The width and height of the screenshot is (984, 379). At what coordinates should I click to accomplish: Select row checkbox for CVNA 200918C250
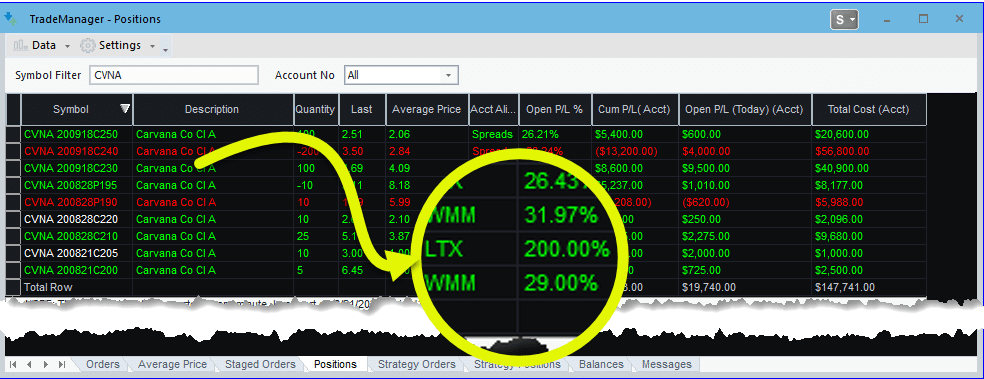tap(13, 134)
